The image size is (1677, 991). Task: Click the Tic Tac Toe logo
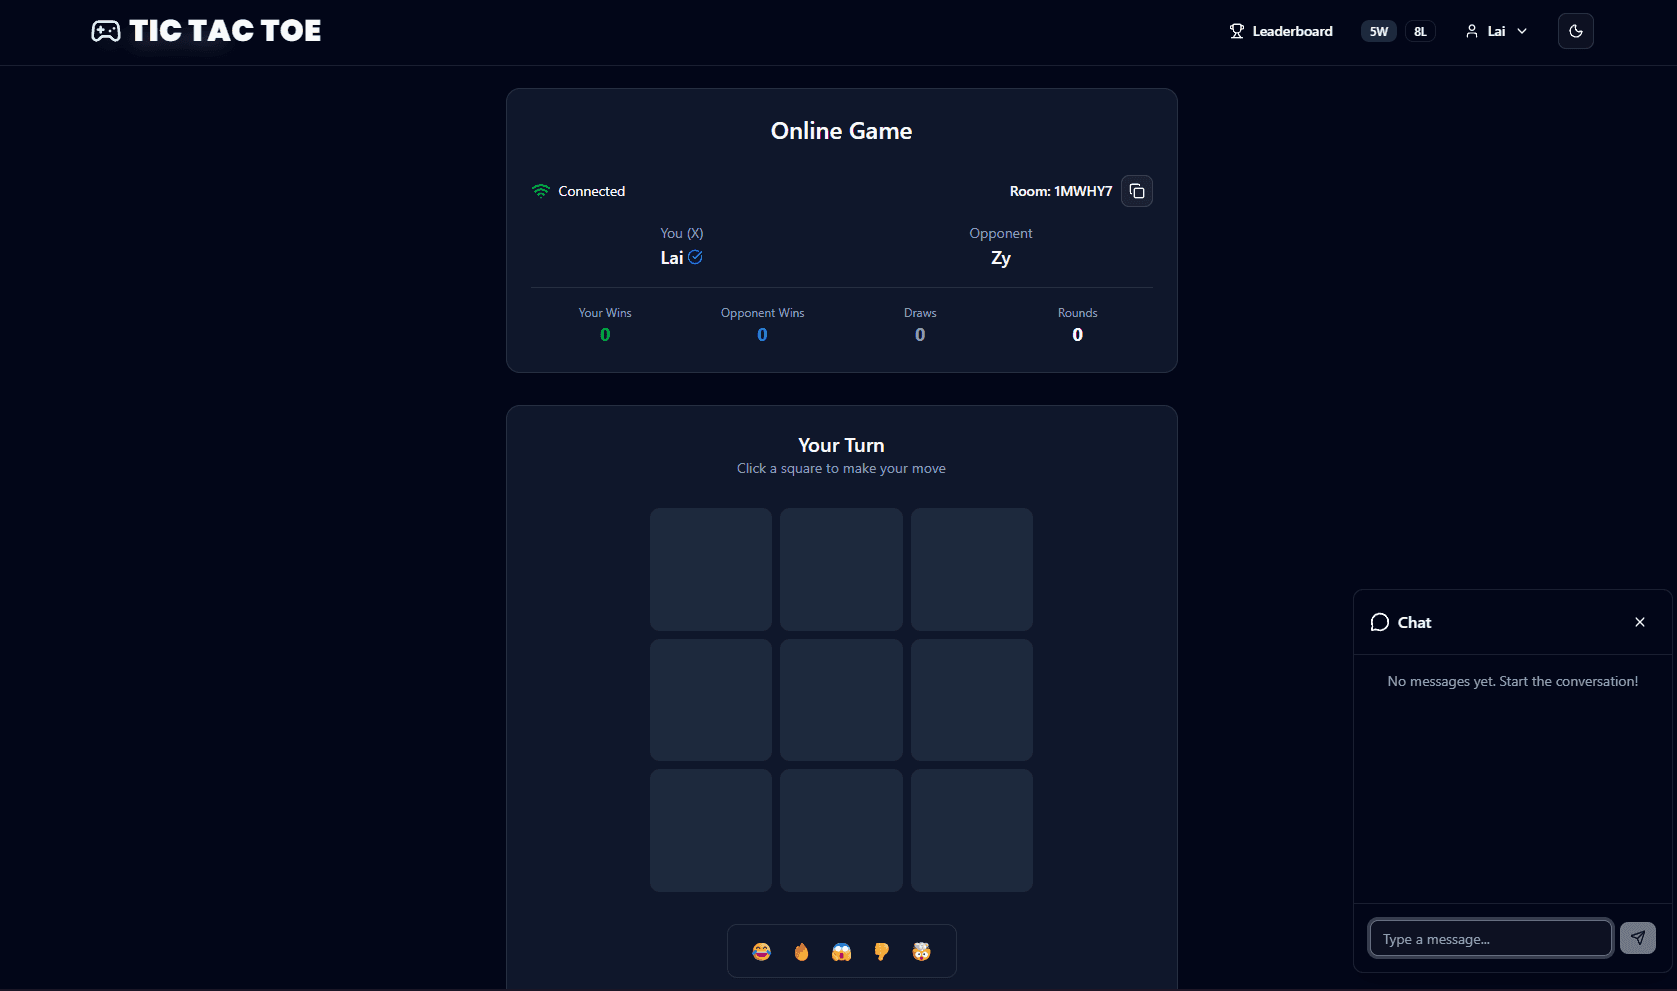(x=206, y=31)
